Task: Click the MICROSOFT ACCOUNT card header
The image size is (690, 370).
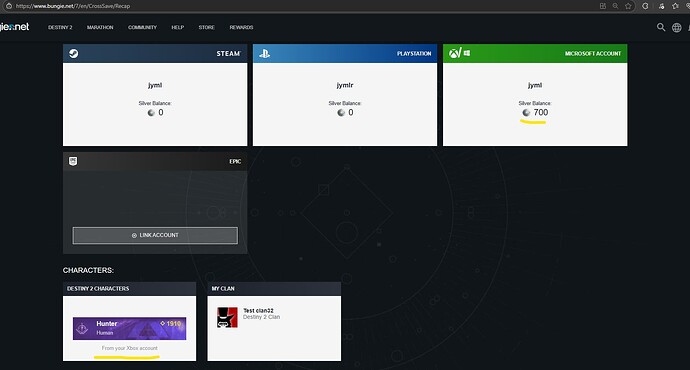Action: [535, 53]
